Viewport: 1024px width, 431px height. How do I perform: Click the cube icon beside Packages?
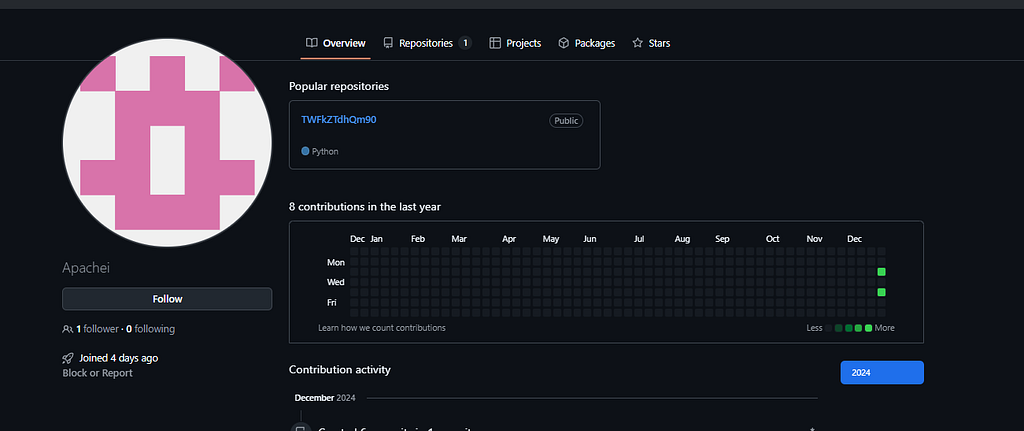(x=564, y=43)
